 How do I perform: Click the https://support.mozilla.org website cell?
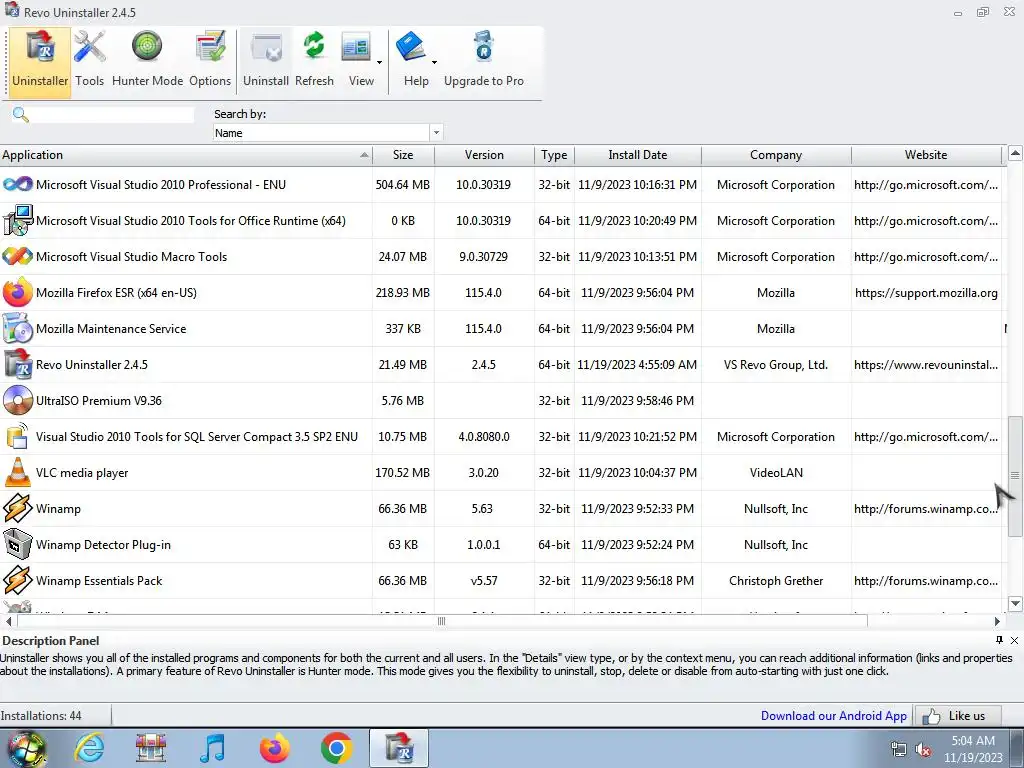point(926,293)
